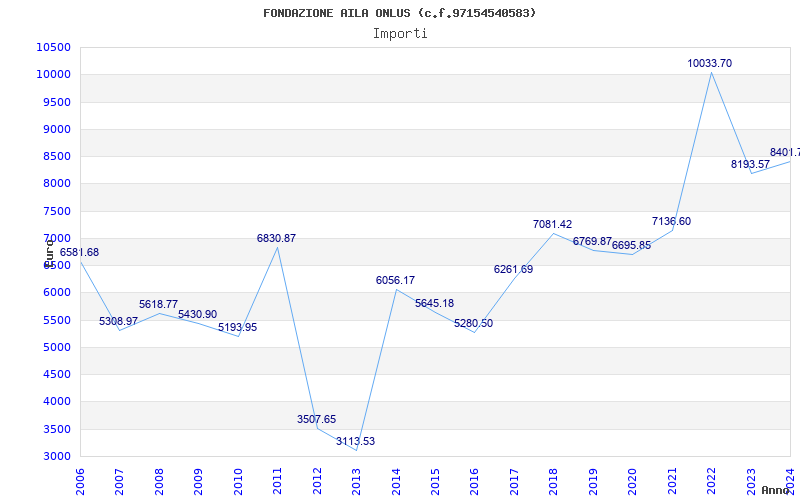The image size is (800, 500).
Task: Select data label 3113.53
Action: point(356,441)
